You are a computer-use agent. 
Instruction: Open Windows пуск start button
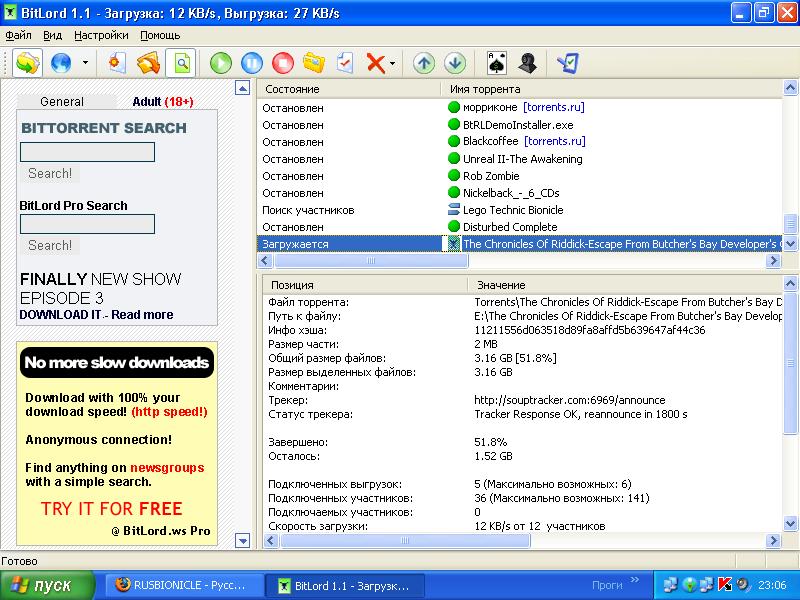pos(47,585)
